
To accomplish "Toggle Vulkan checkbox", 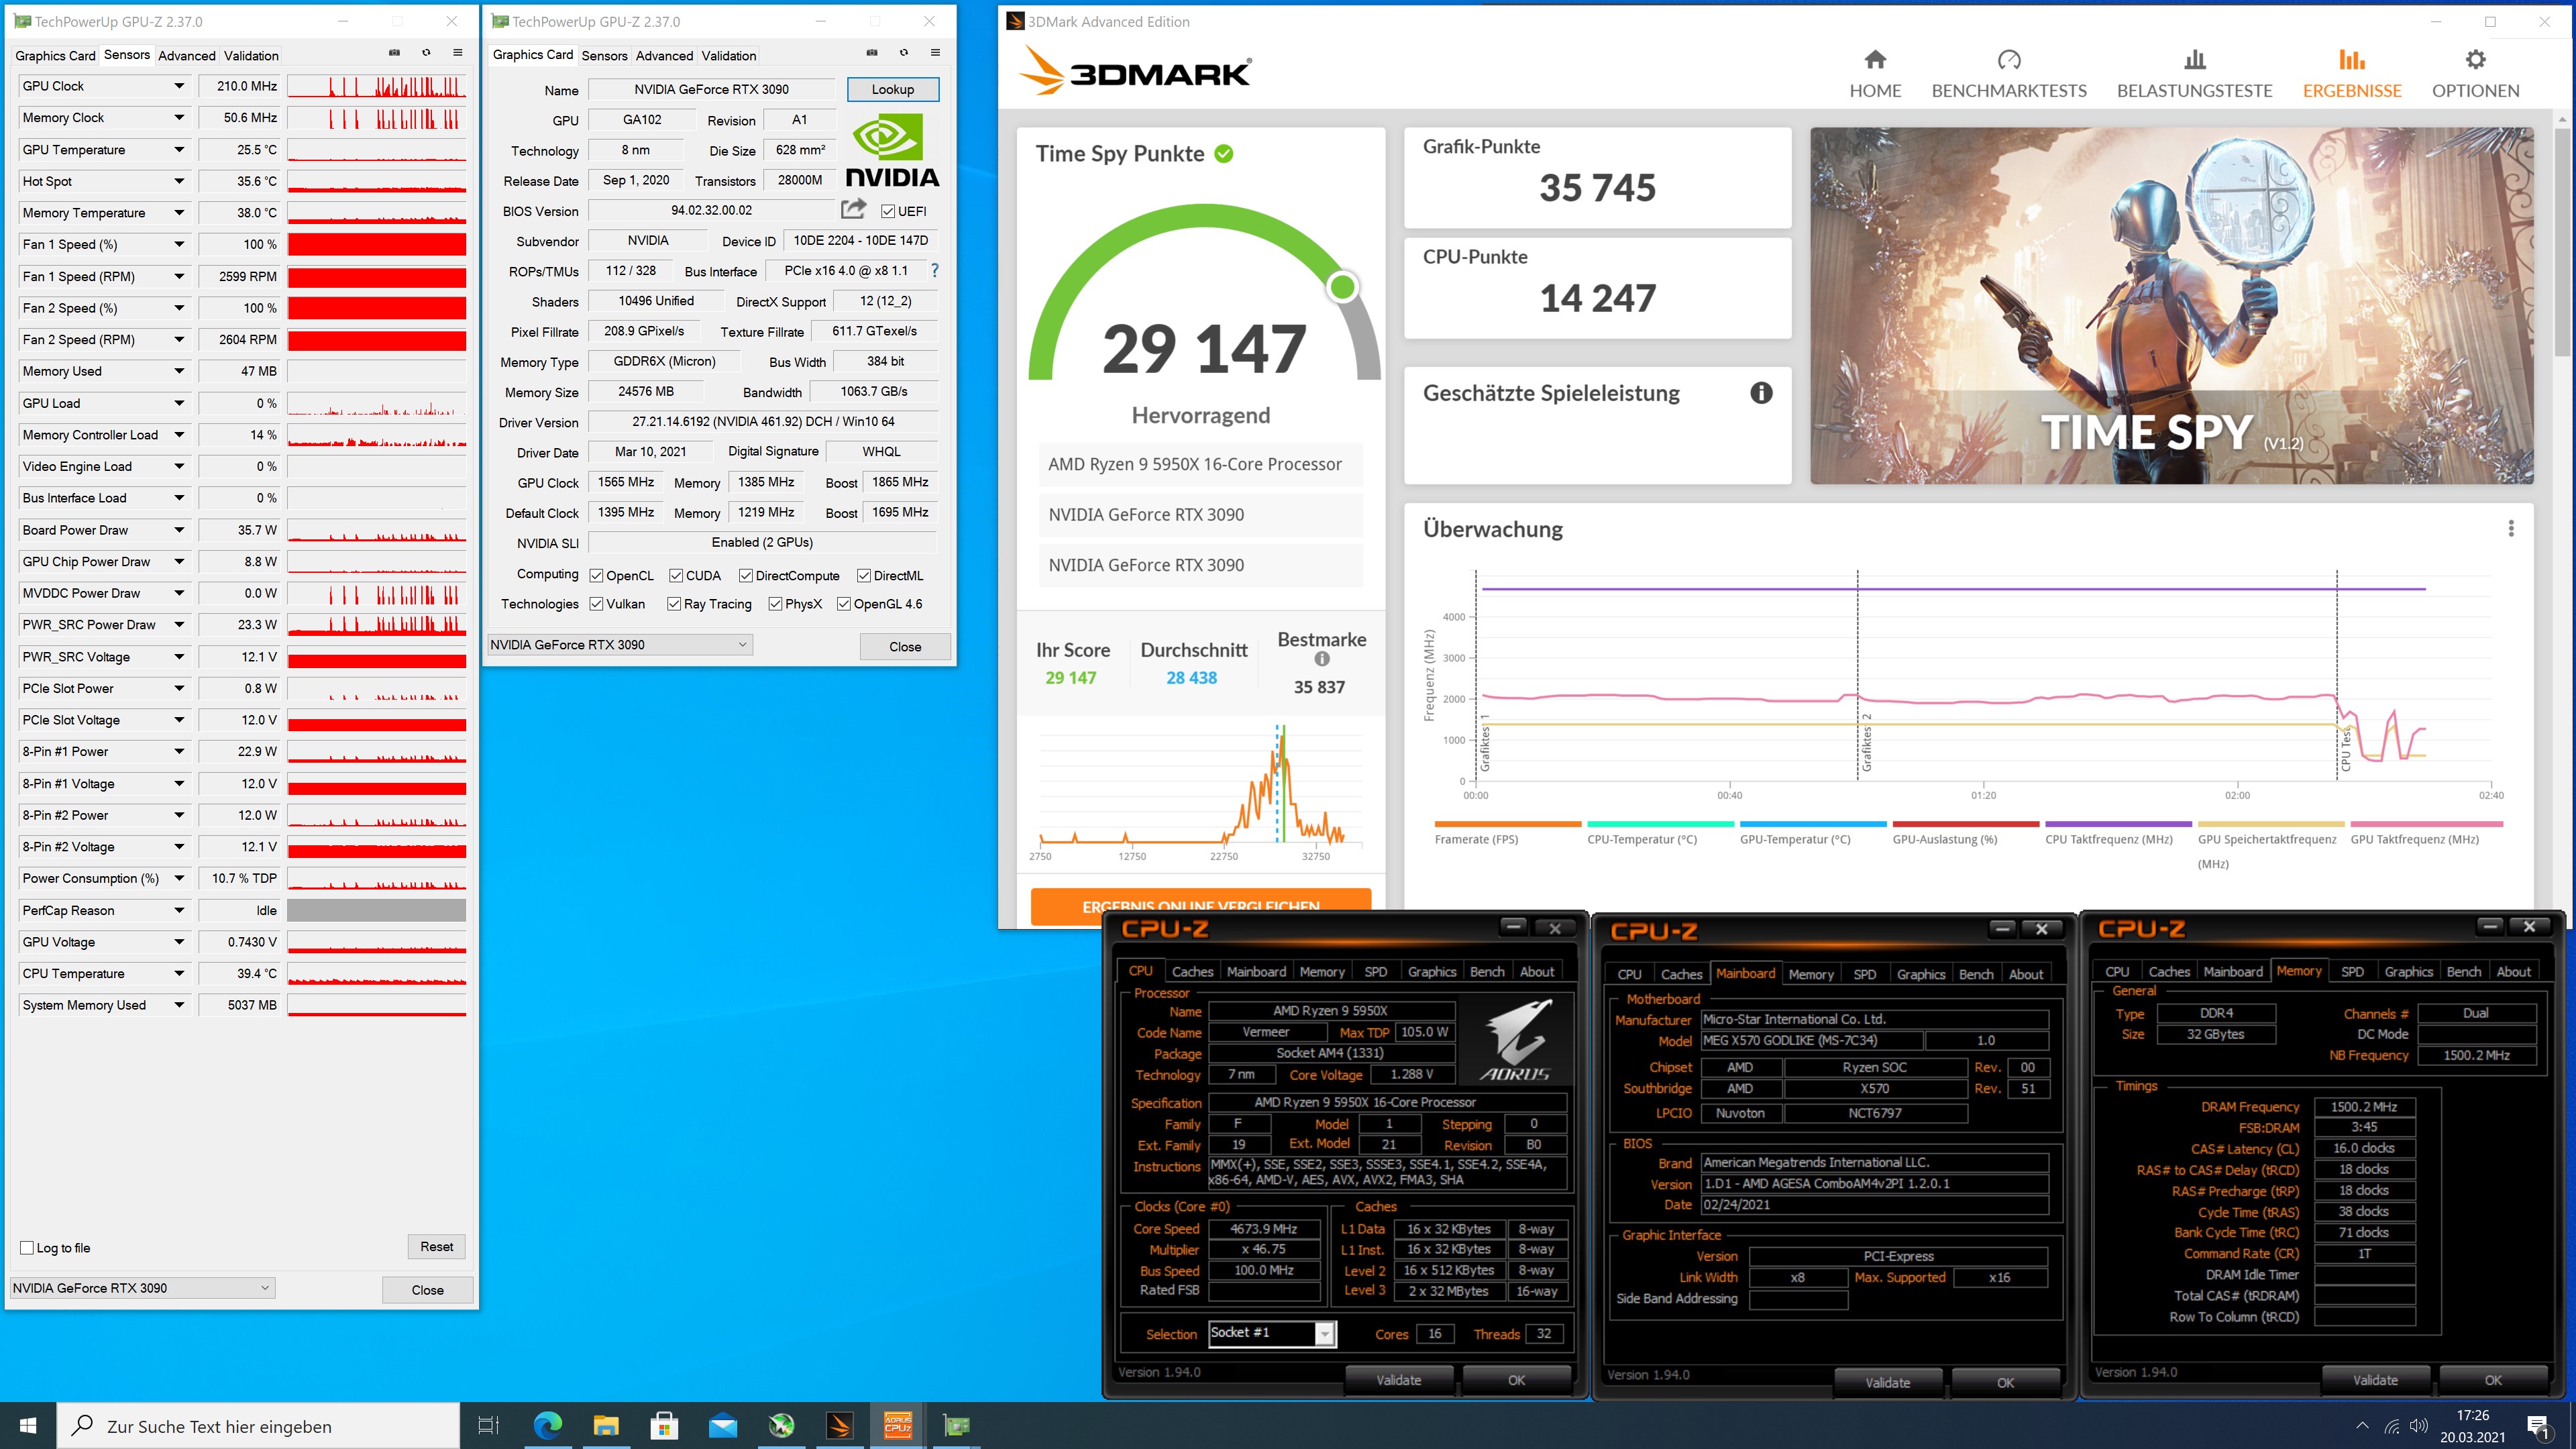I will (x=596, y=604).
